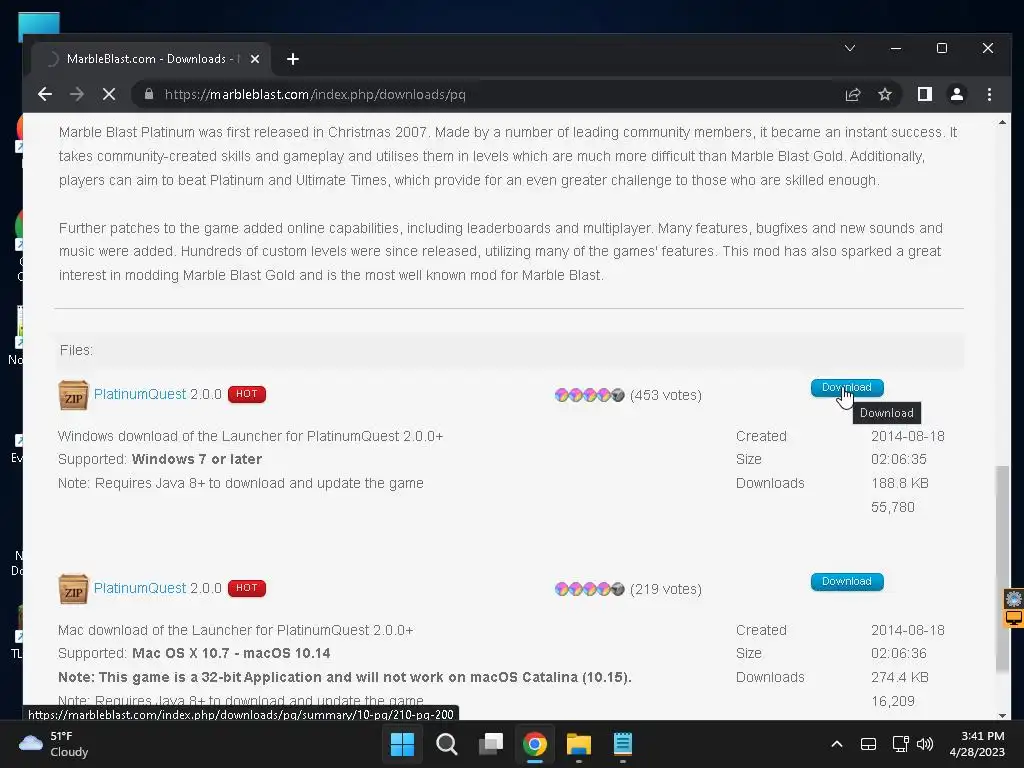The width and height of the screenshot is (1024, 768).
Task: Click the ZIP icon for Mac download
Action: click(x=73, y=589)
